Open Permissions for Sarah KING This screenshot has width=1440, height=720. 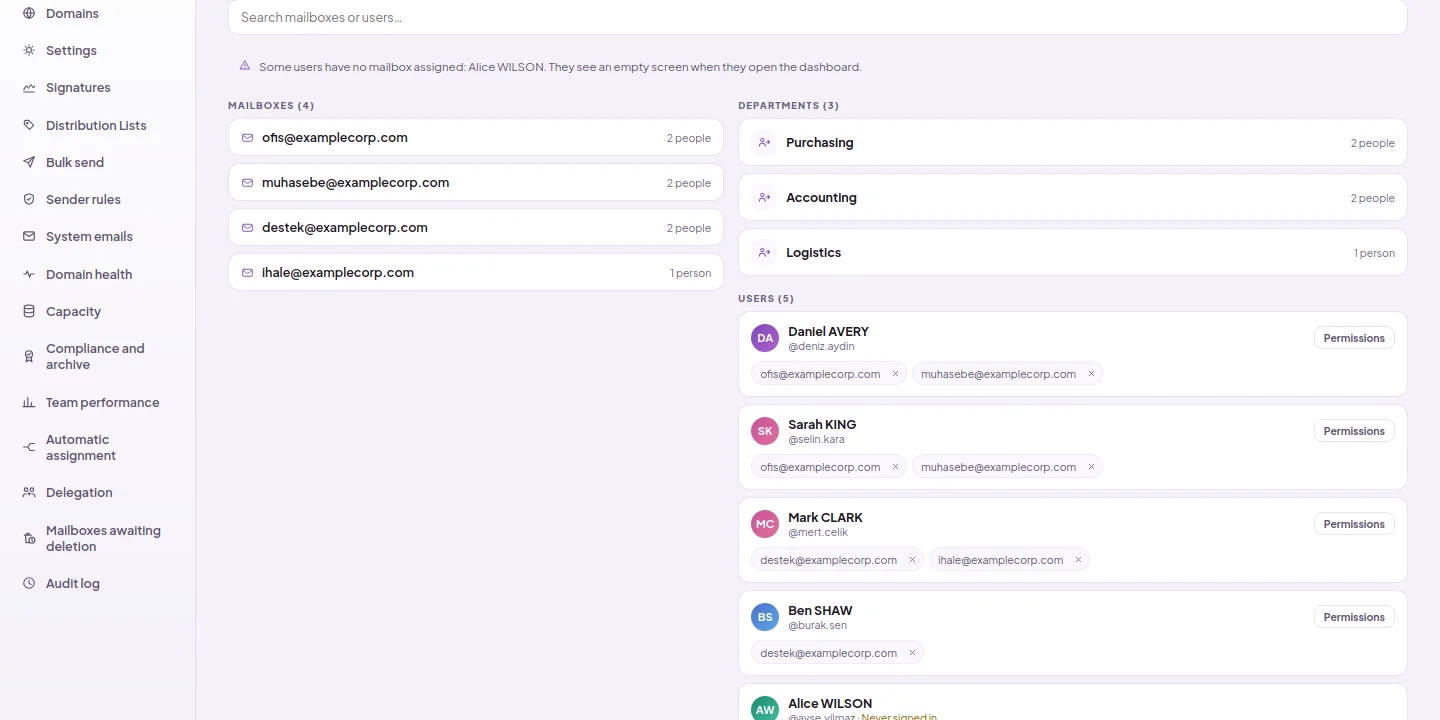pyautogui.click(x=1354, y=431)
